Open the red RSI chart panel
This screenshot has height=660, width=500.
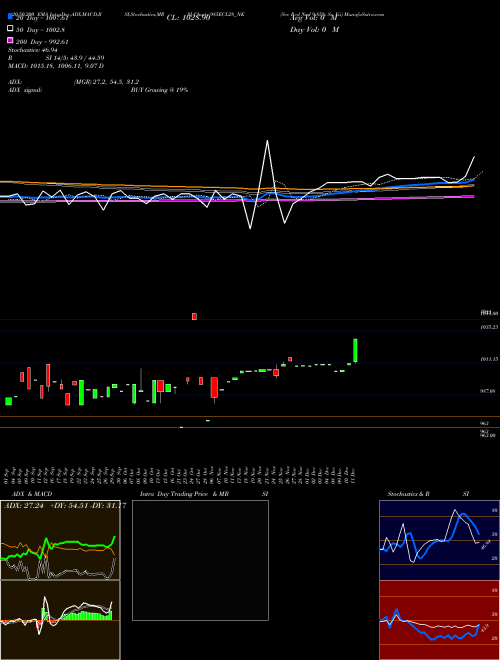439,620
